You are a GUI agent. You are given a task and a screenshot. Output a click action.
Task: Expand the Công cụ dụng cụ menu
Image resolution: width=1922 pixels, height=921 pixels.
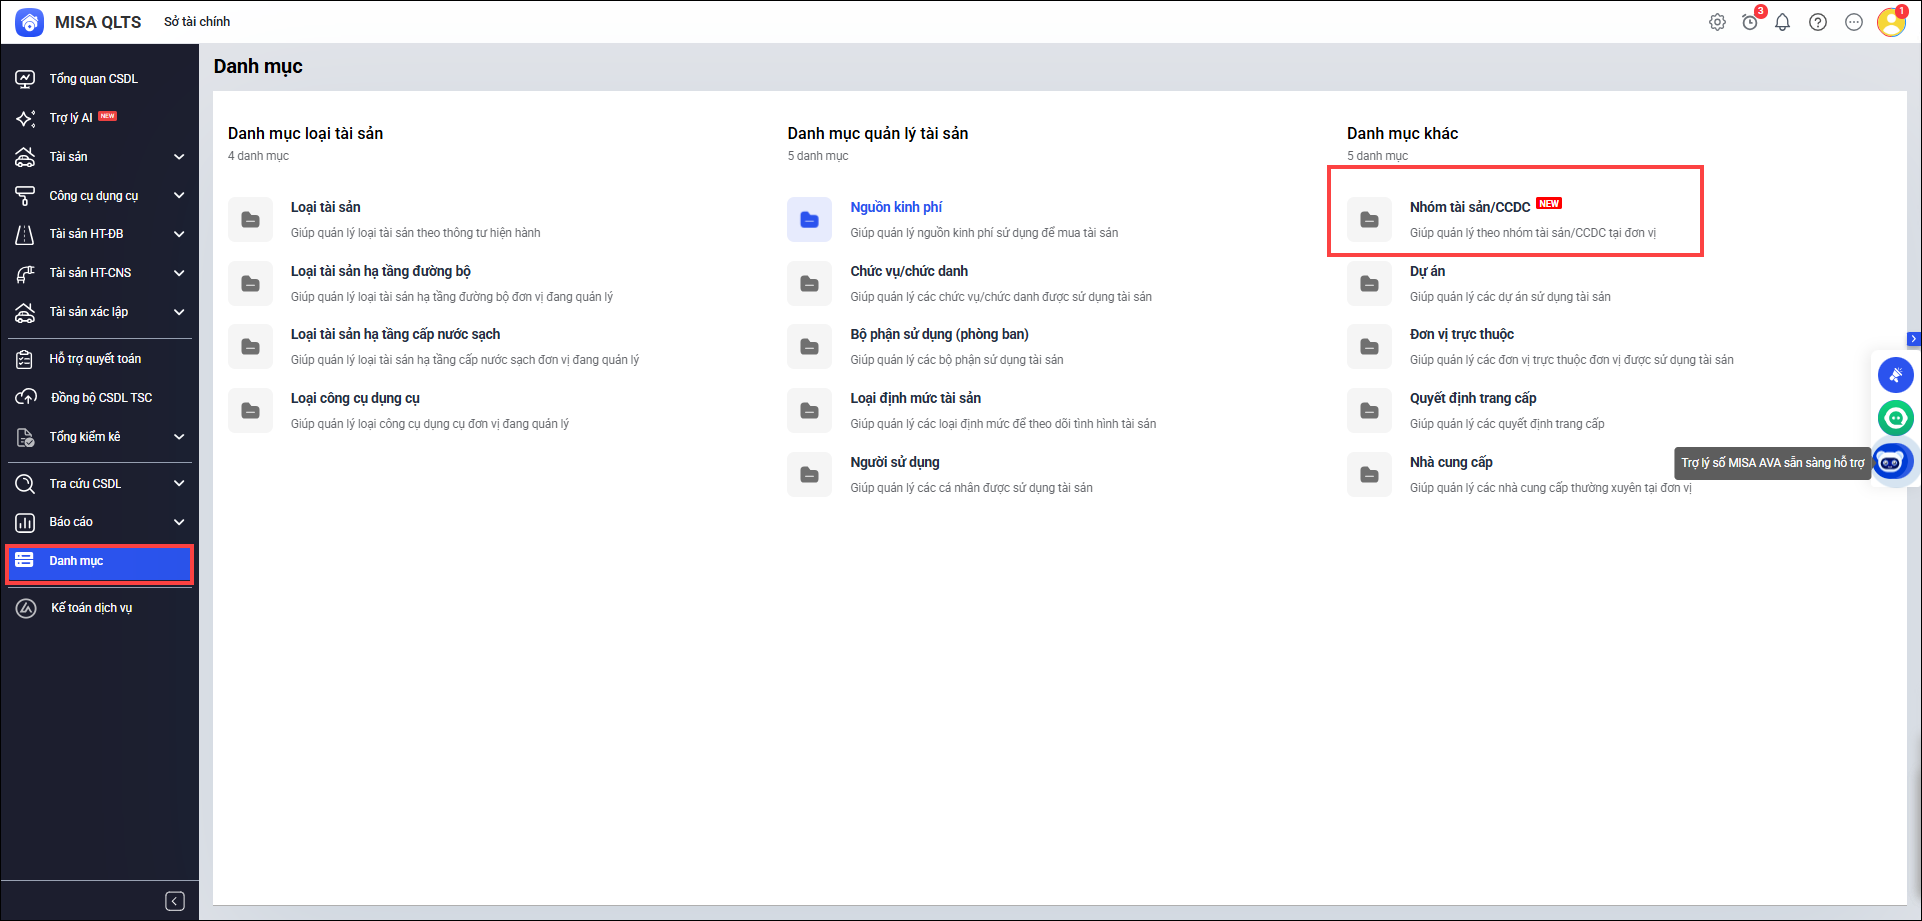pos(179,196)
